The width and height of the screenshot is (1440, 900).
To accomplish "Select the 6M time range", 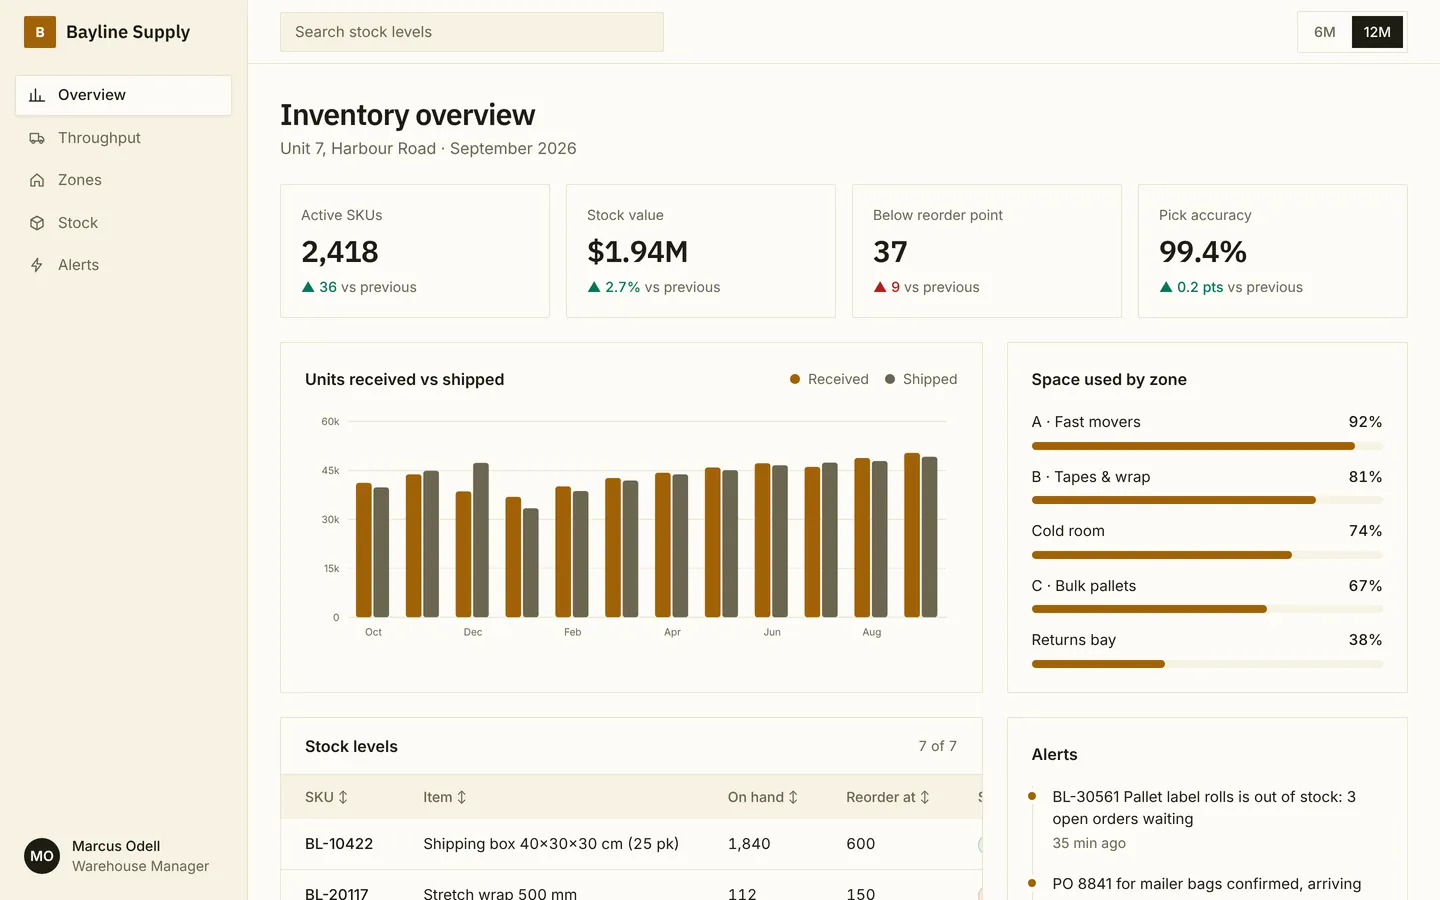I will pyautogui.click(x=1325, y=32).
